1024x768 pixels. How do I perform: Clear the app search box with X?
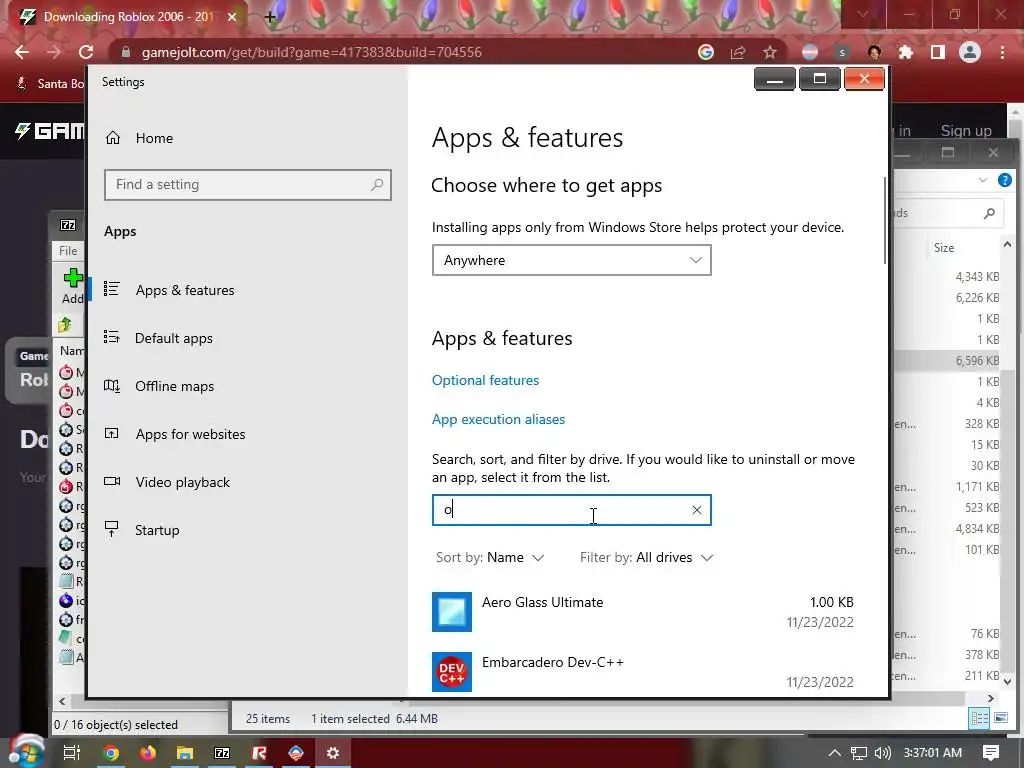click(x=697, y=510)
